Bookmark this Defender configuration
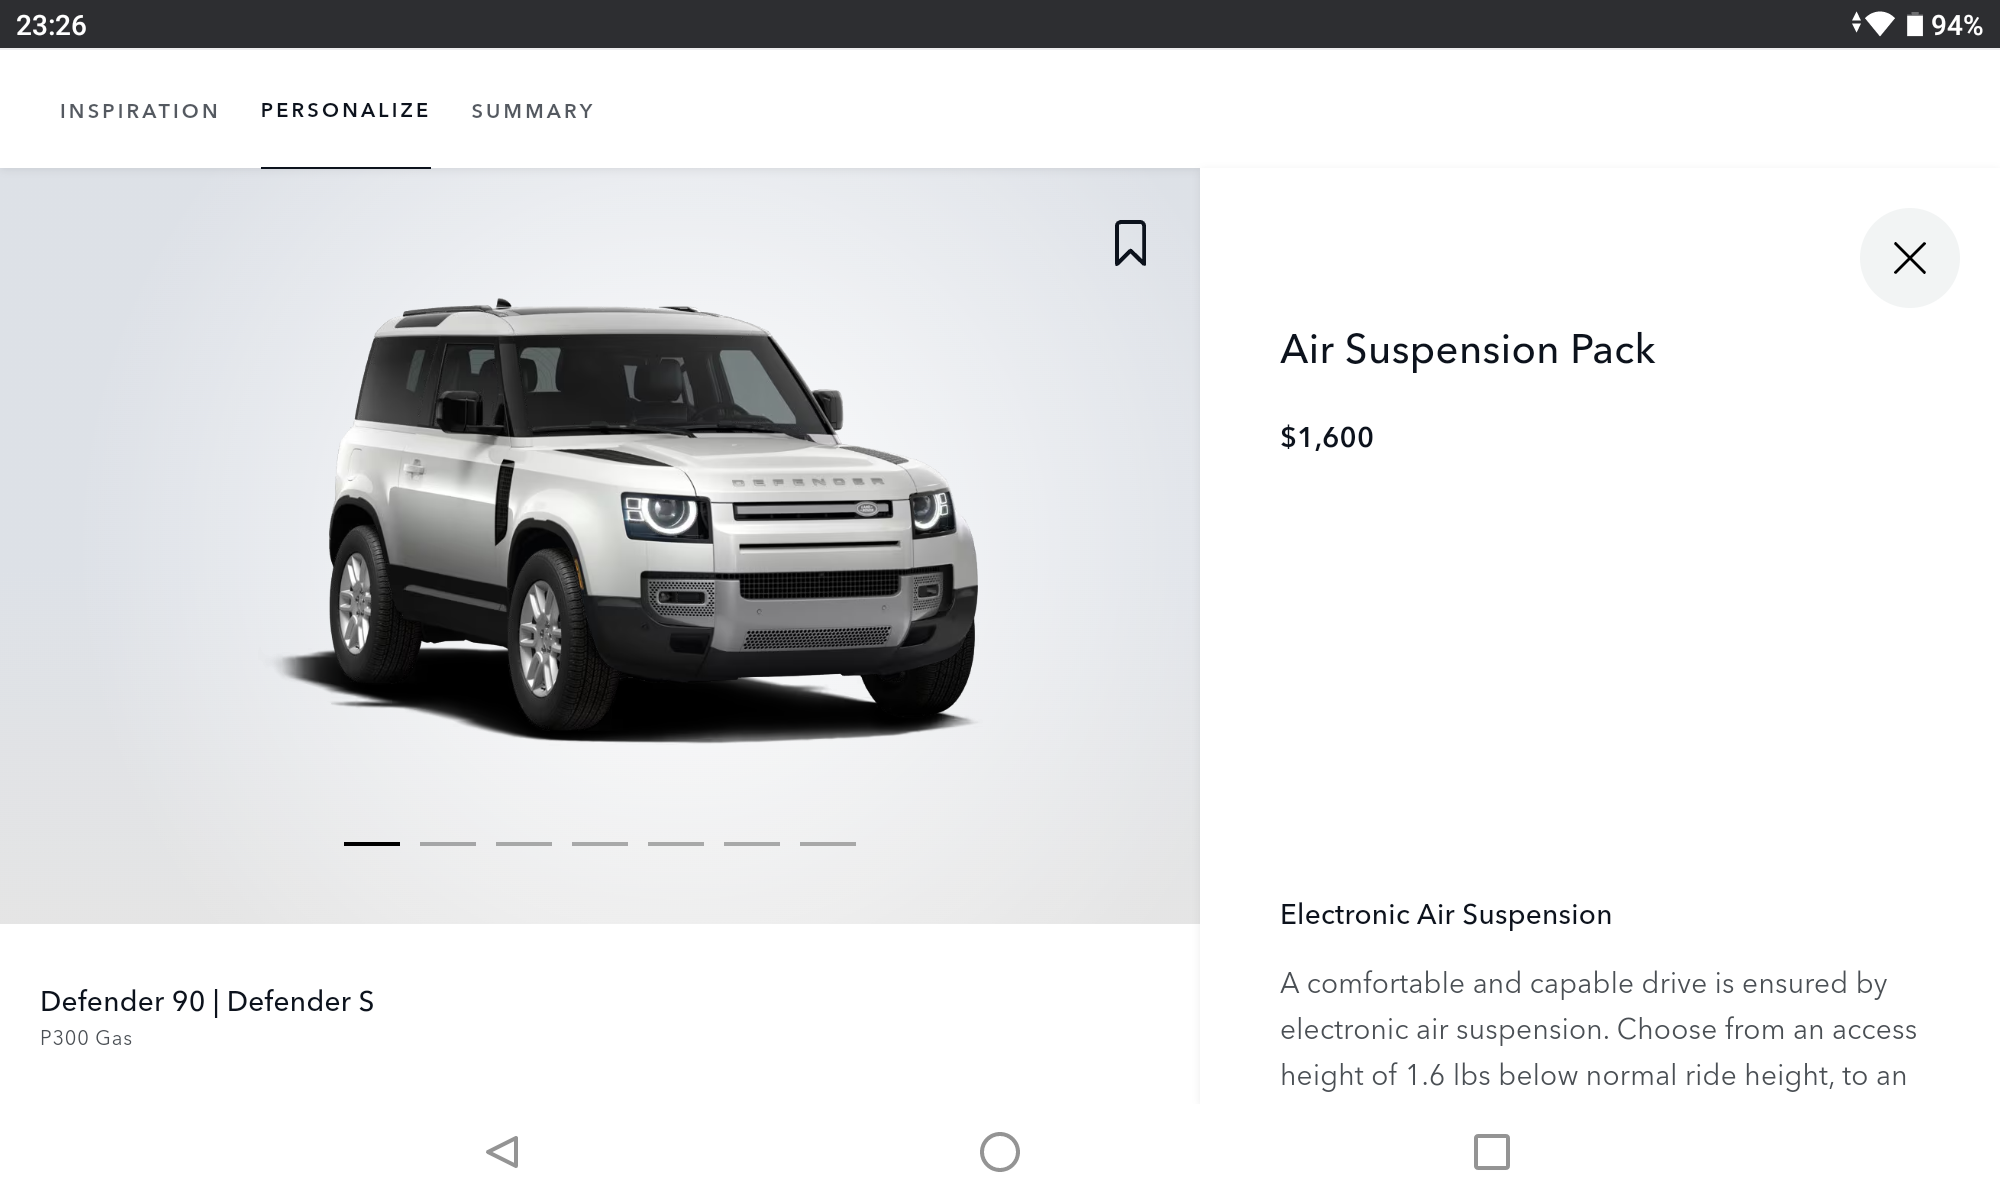The width and height of the screenshot is (2000, 1200). pyautogui.click(x=1130, y=243)
